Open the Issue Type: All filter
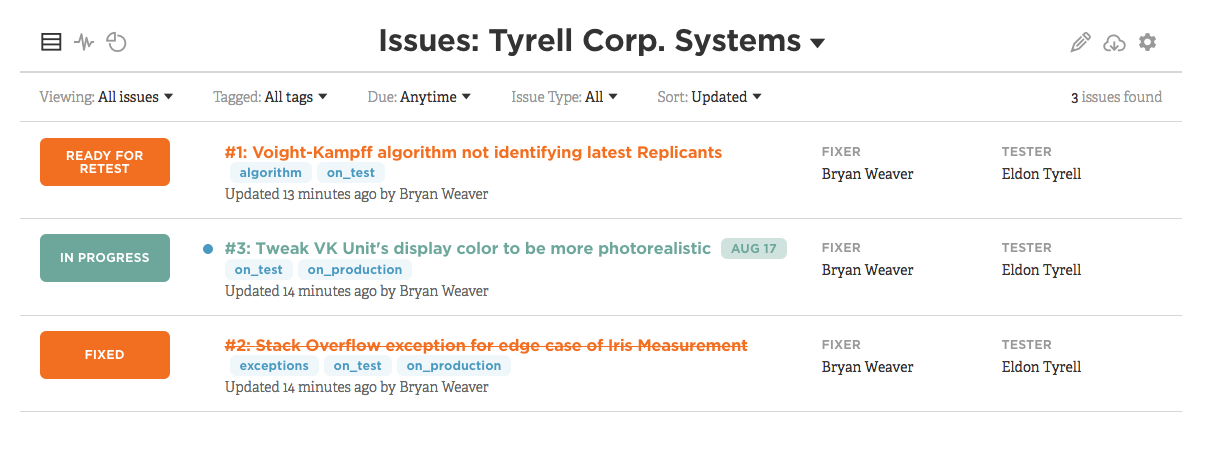The width and height of the screenshot is (1206, 452). pyautogui.click(x=565, y=97)
